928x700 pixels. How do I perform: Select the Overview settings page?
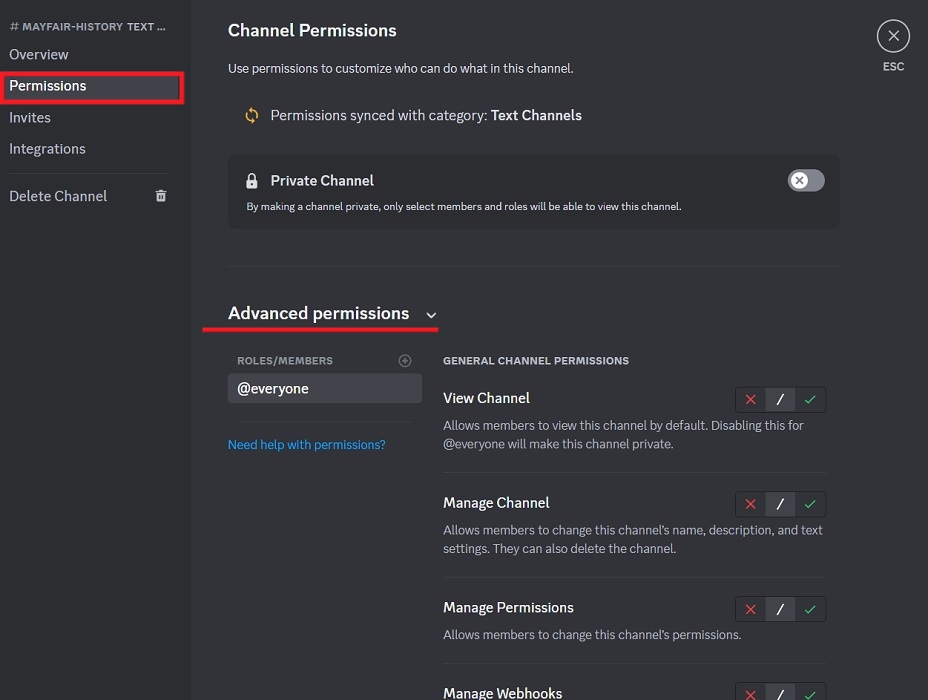(38, 54)
